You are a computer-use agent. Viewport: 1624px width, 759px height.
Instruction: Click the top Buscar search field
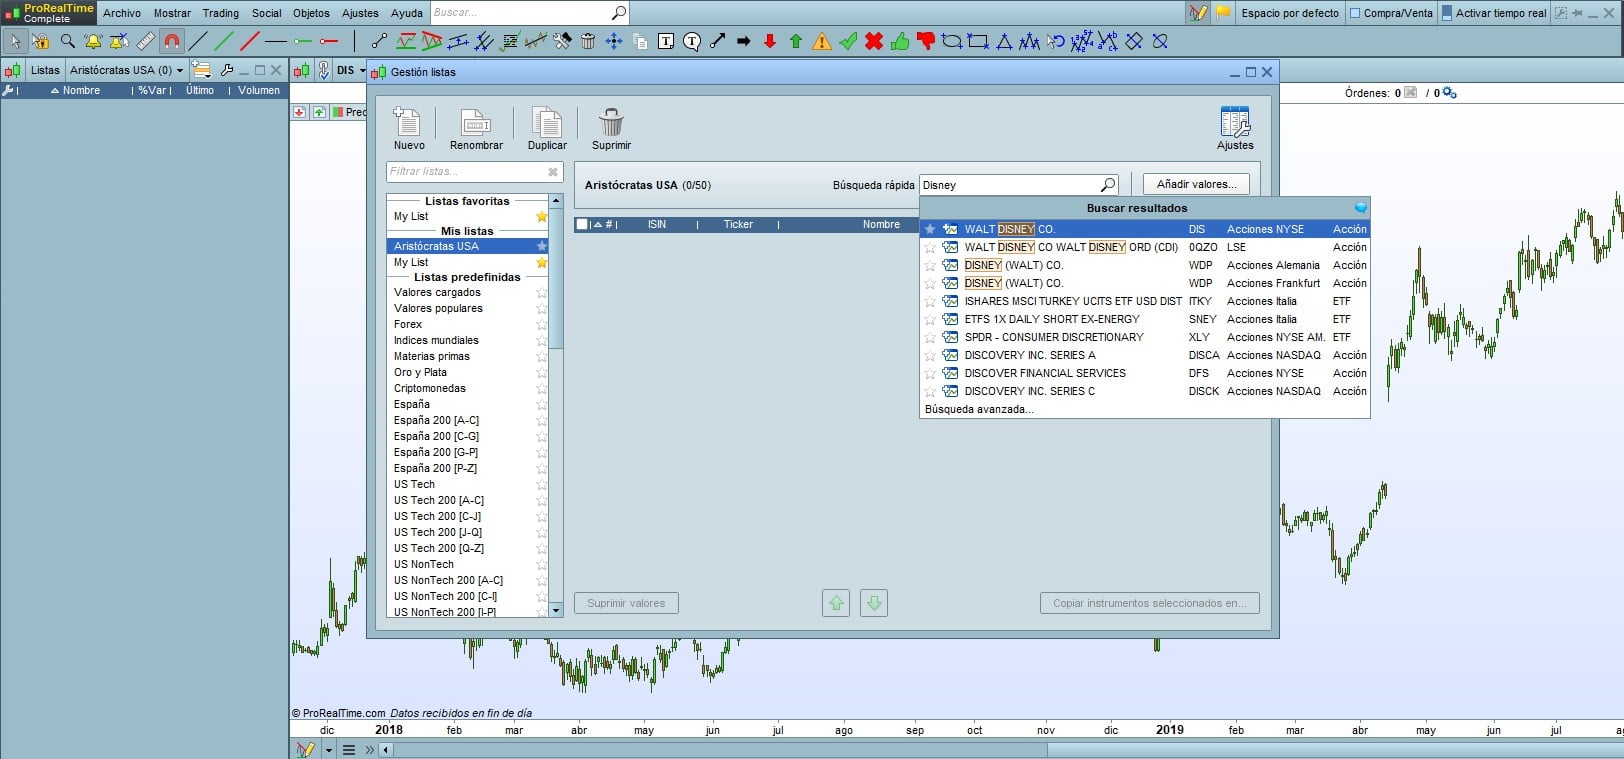[x=530, y=13]
